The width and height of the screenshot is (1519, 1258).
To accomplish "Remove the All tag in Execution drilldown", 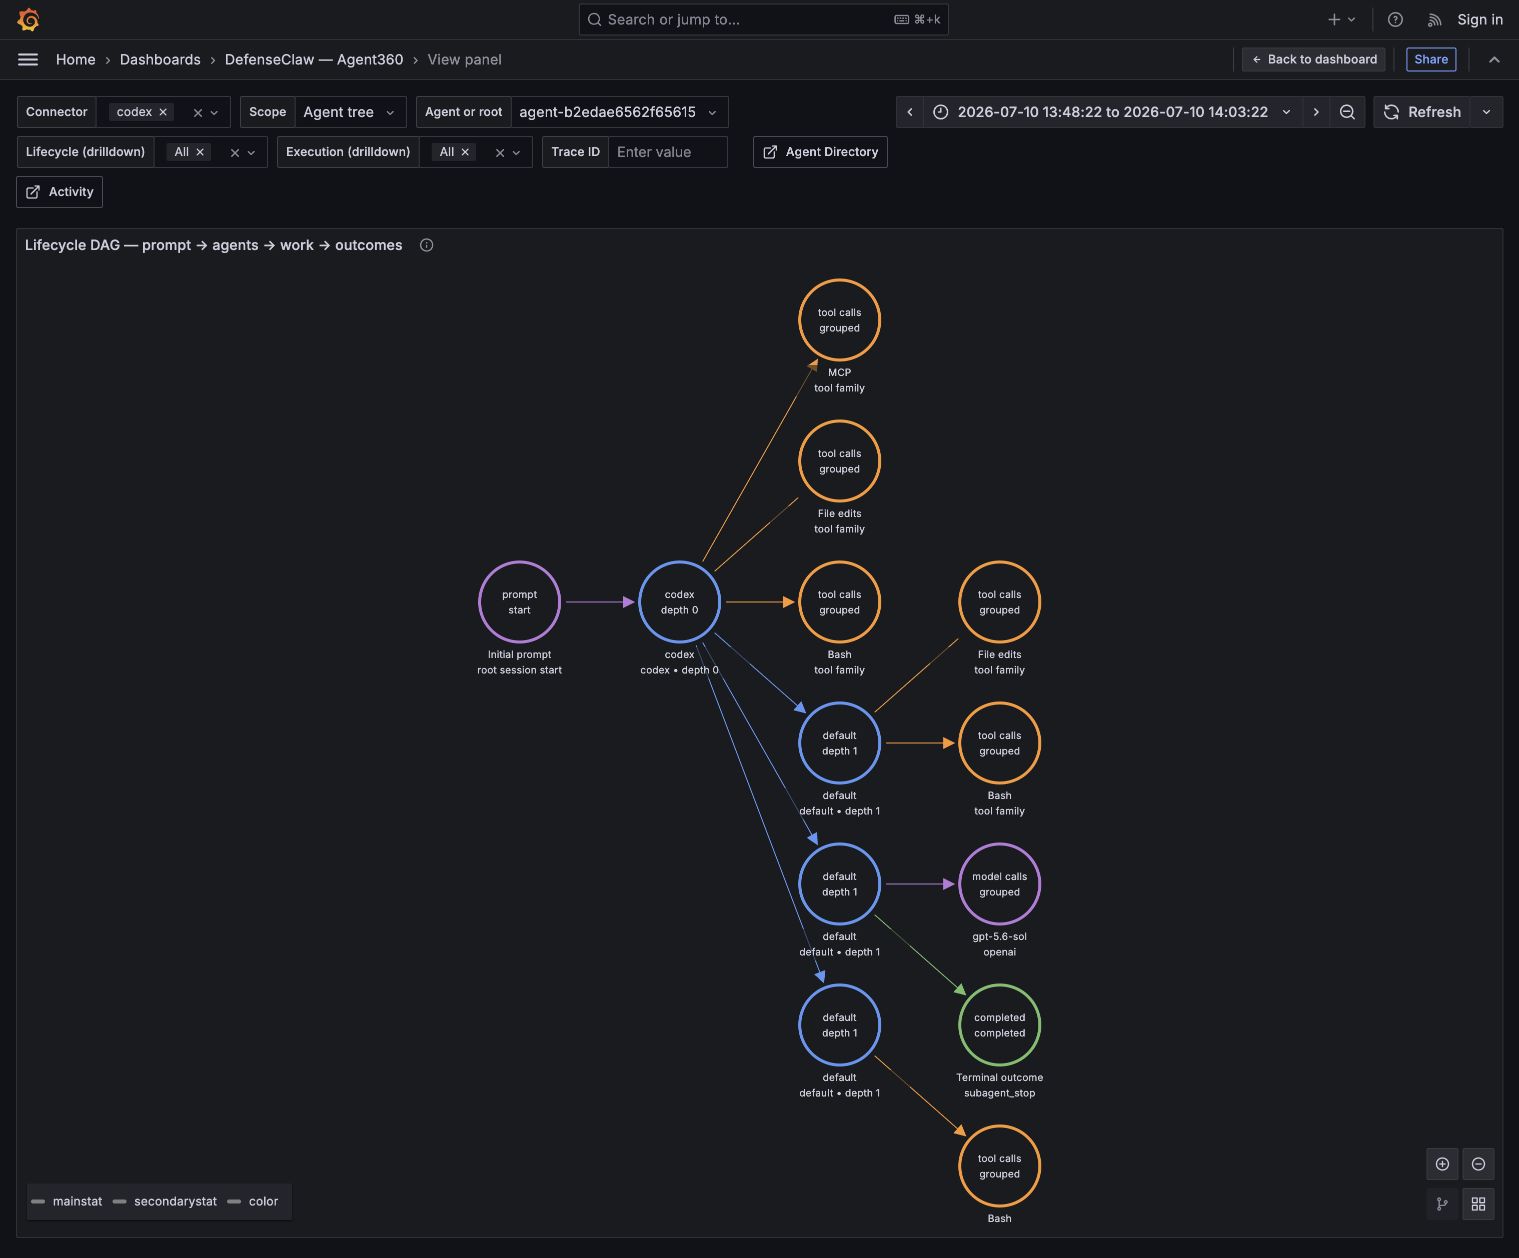I will 465,152.
